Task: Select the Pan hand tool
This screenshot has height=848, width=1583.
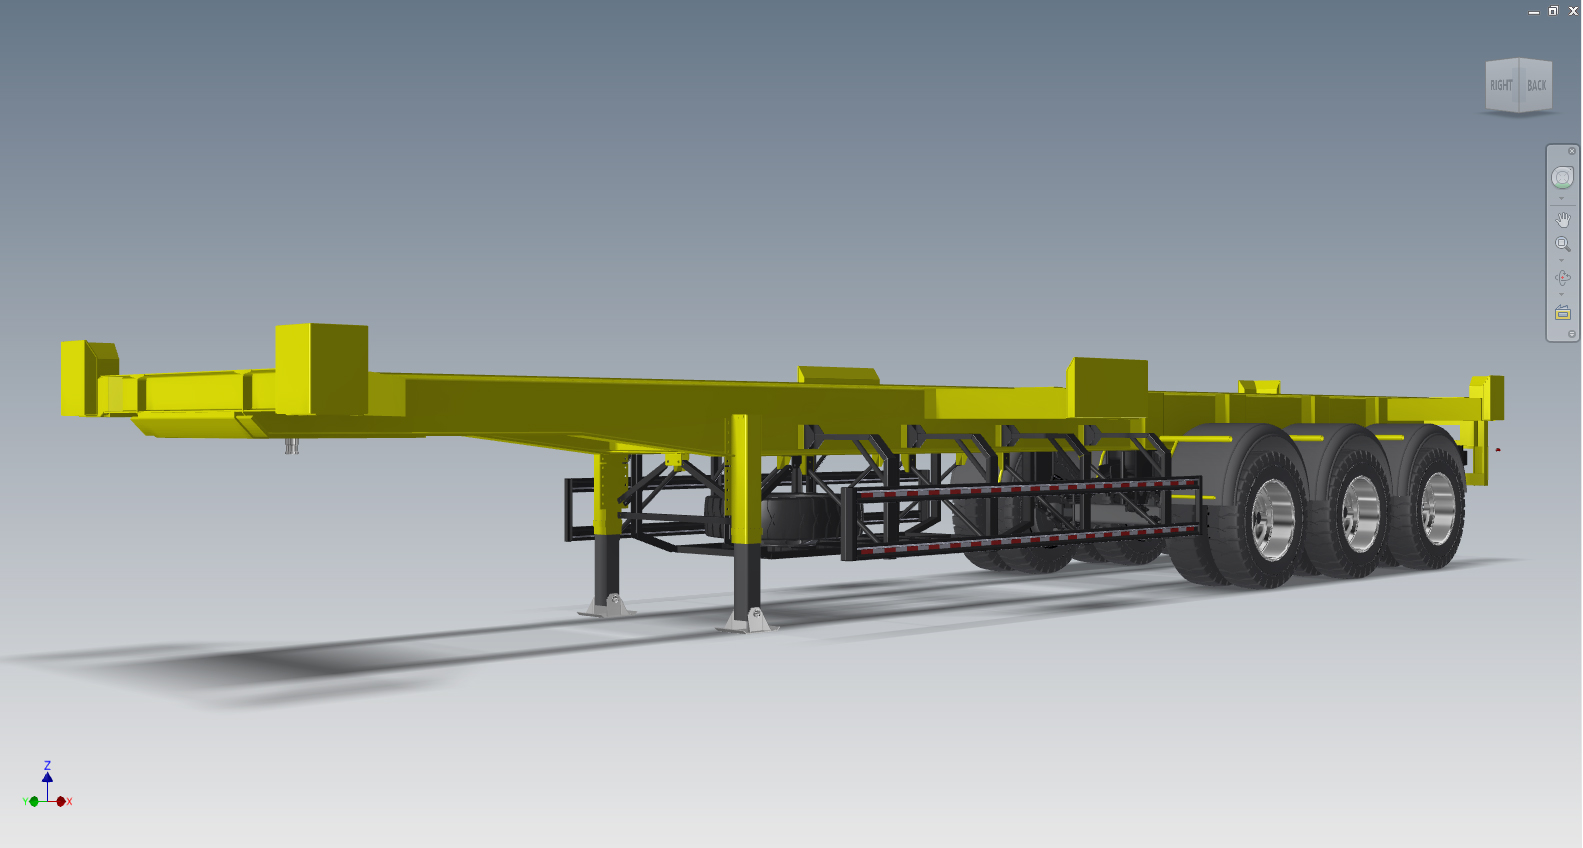Action: coord(1562,219)
